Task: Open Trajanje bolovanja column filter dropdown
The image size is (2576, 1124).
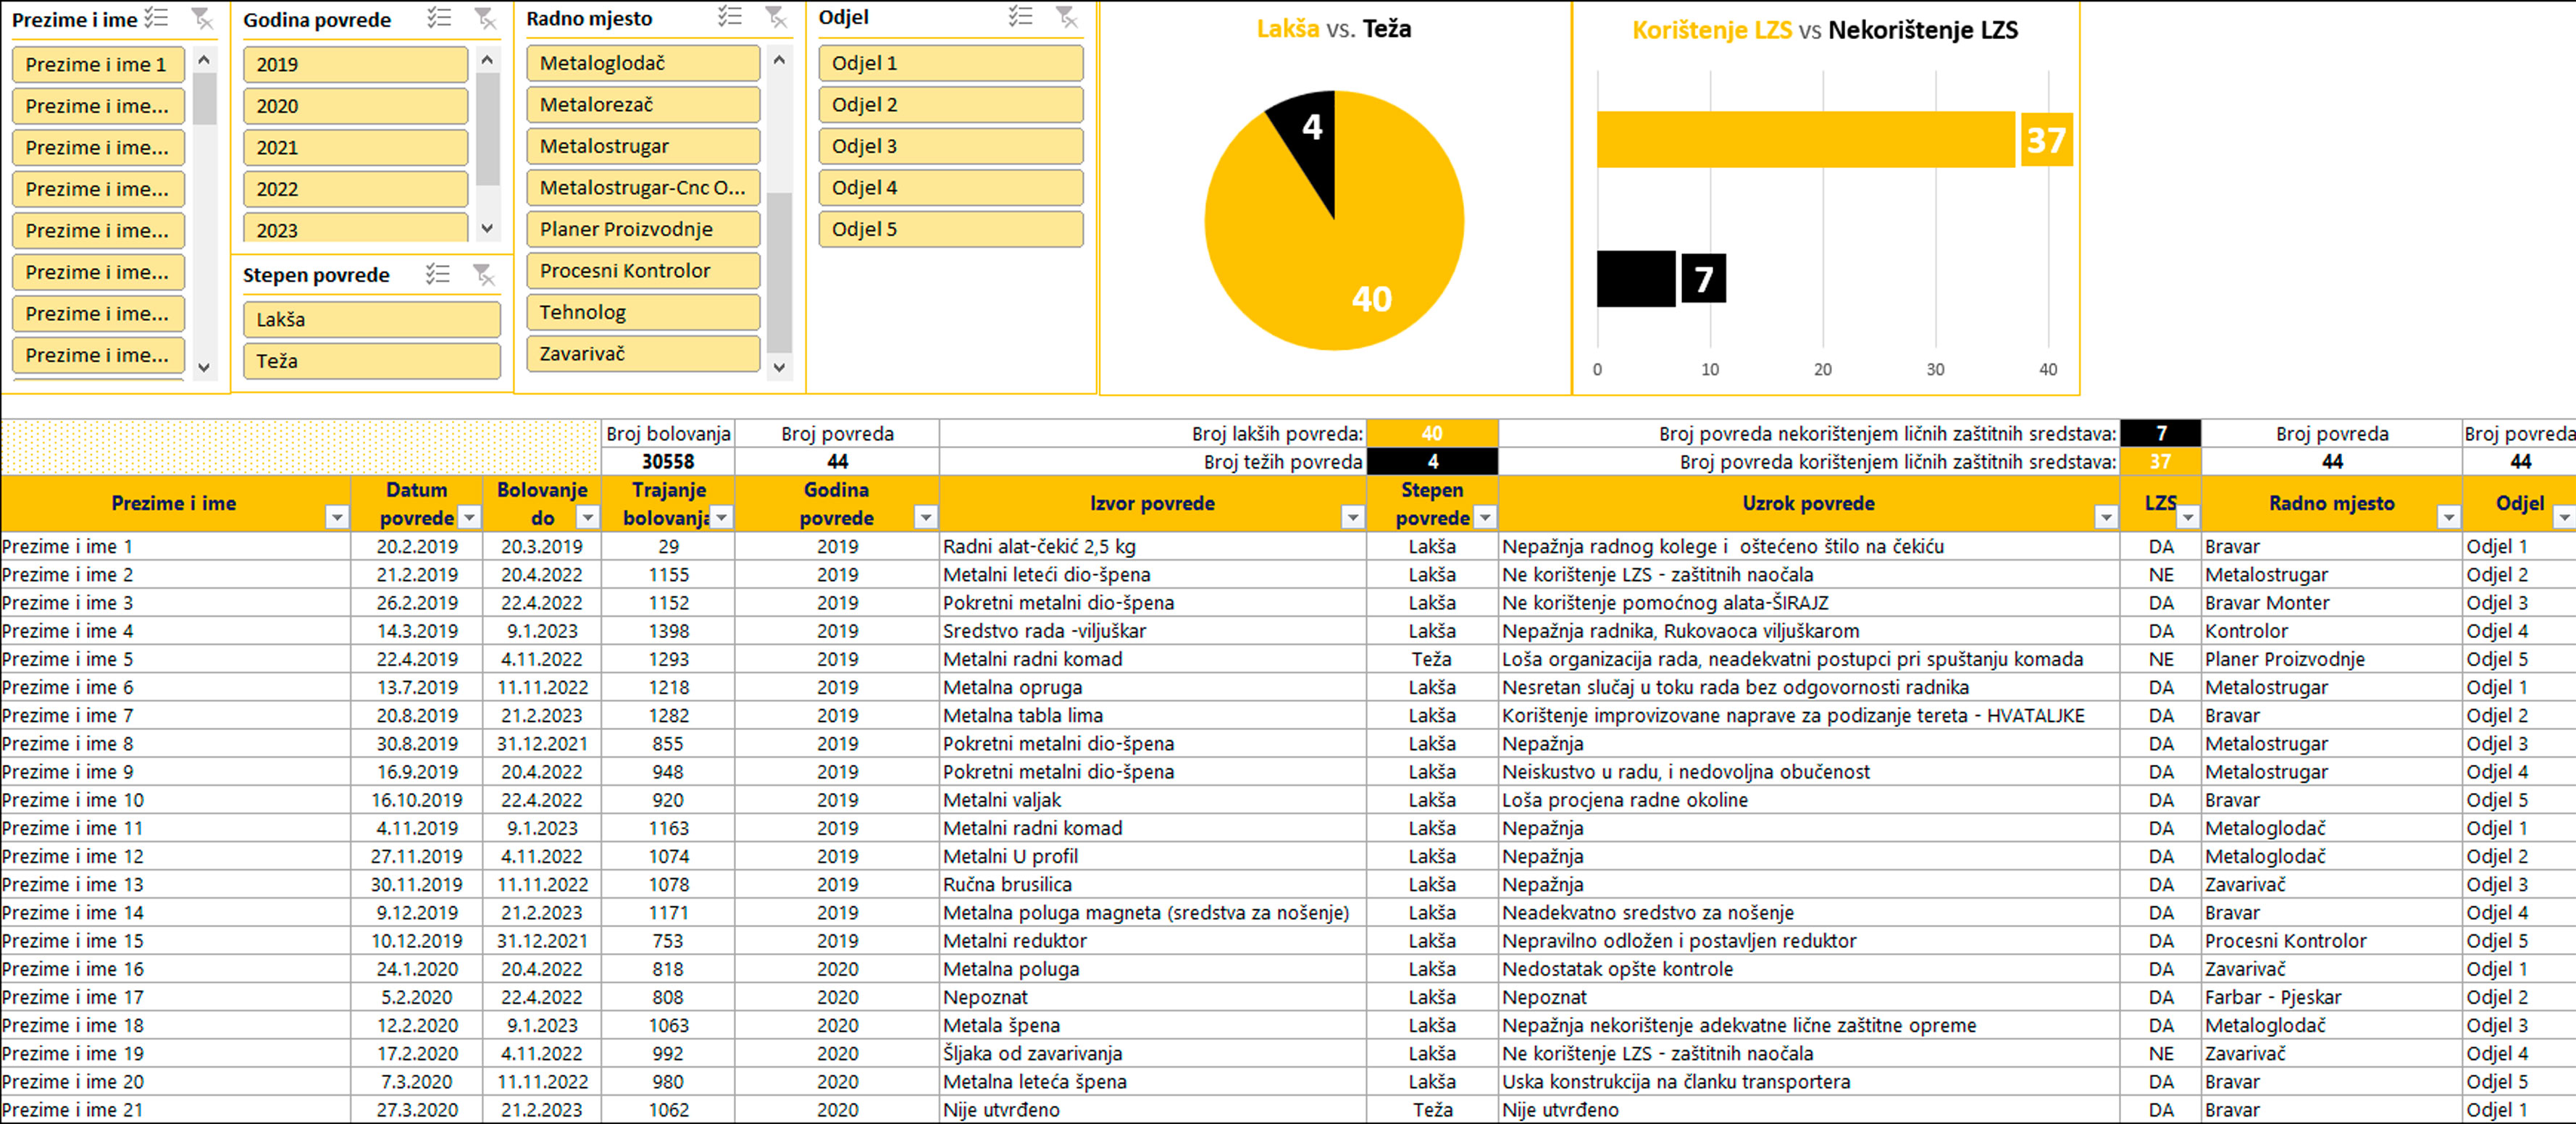Action: pyautogui.click(x=721, y=517)
